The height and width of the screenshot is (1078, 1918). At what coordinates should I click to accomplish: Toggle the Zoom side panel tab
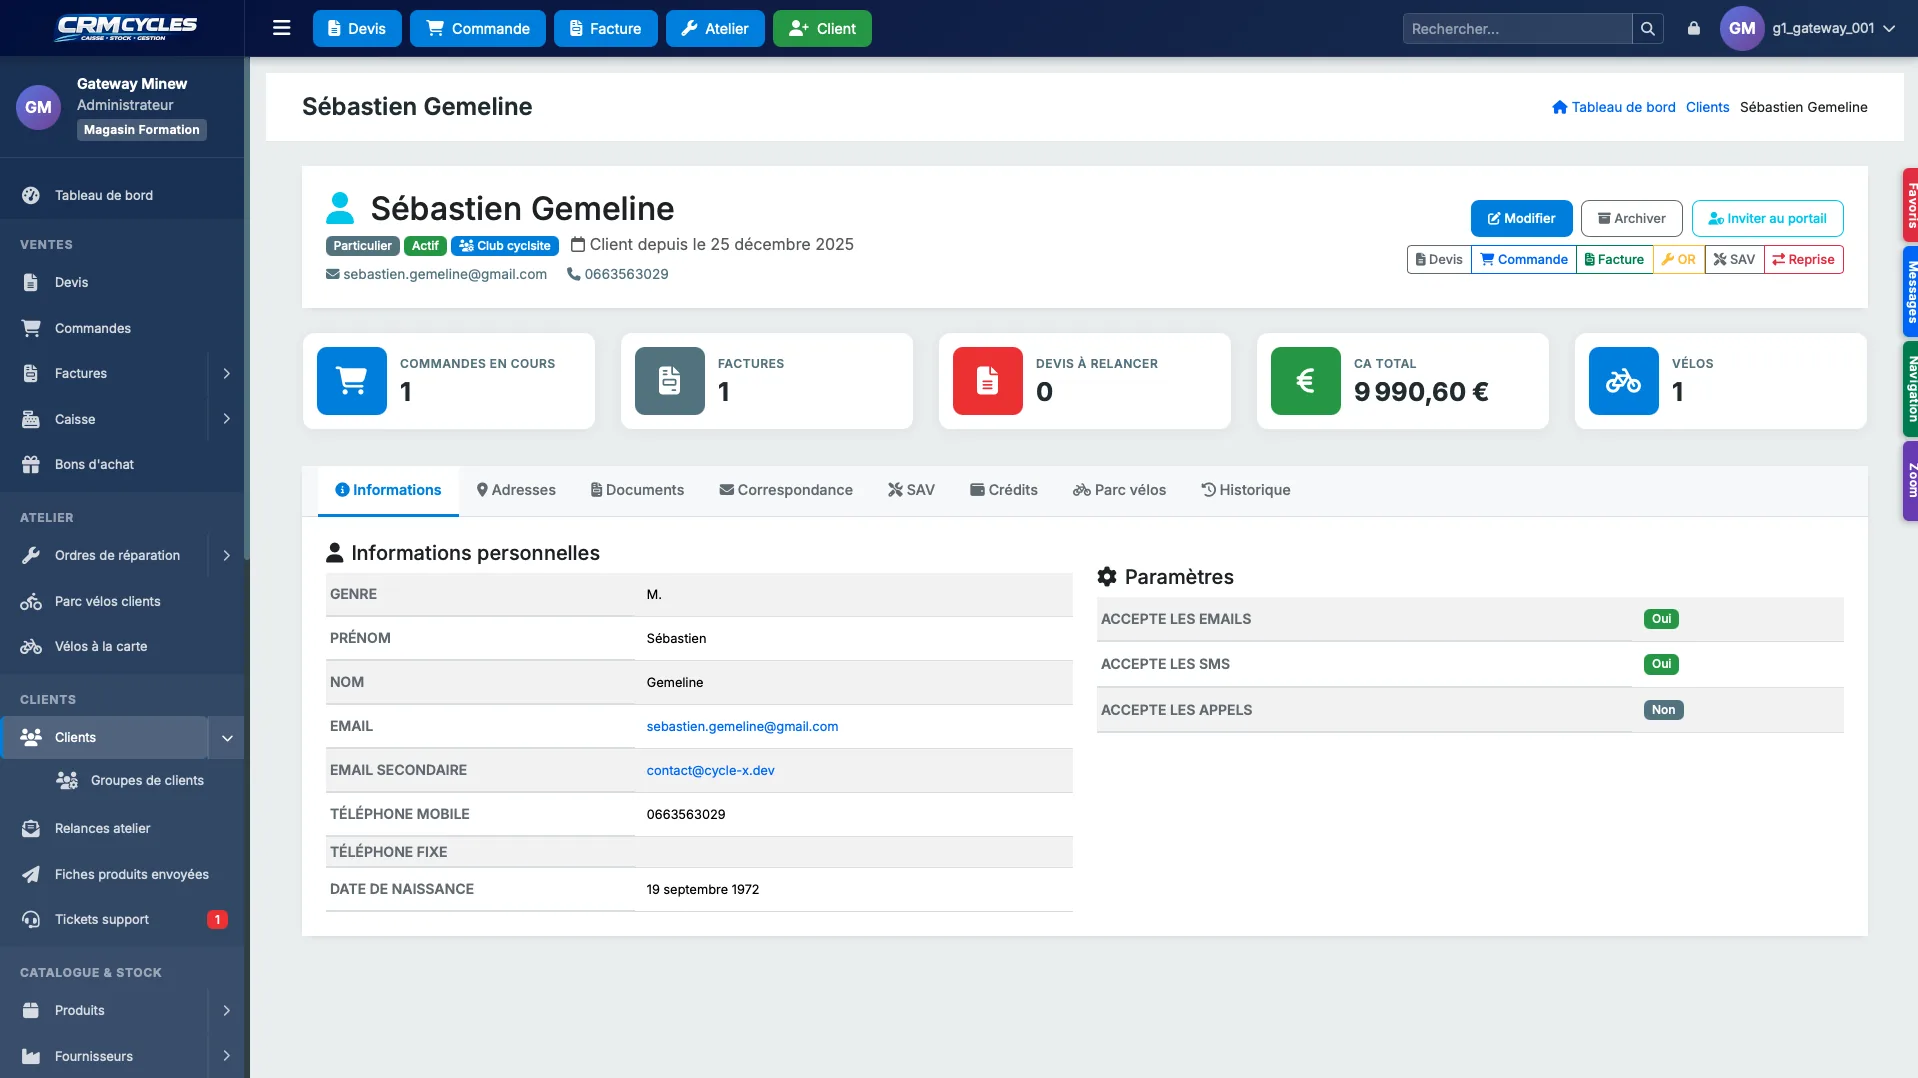click(x=1910, y=481)
